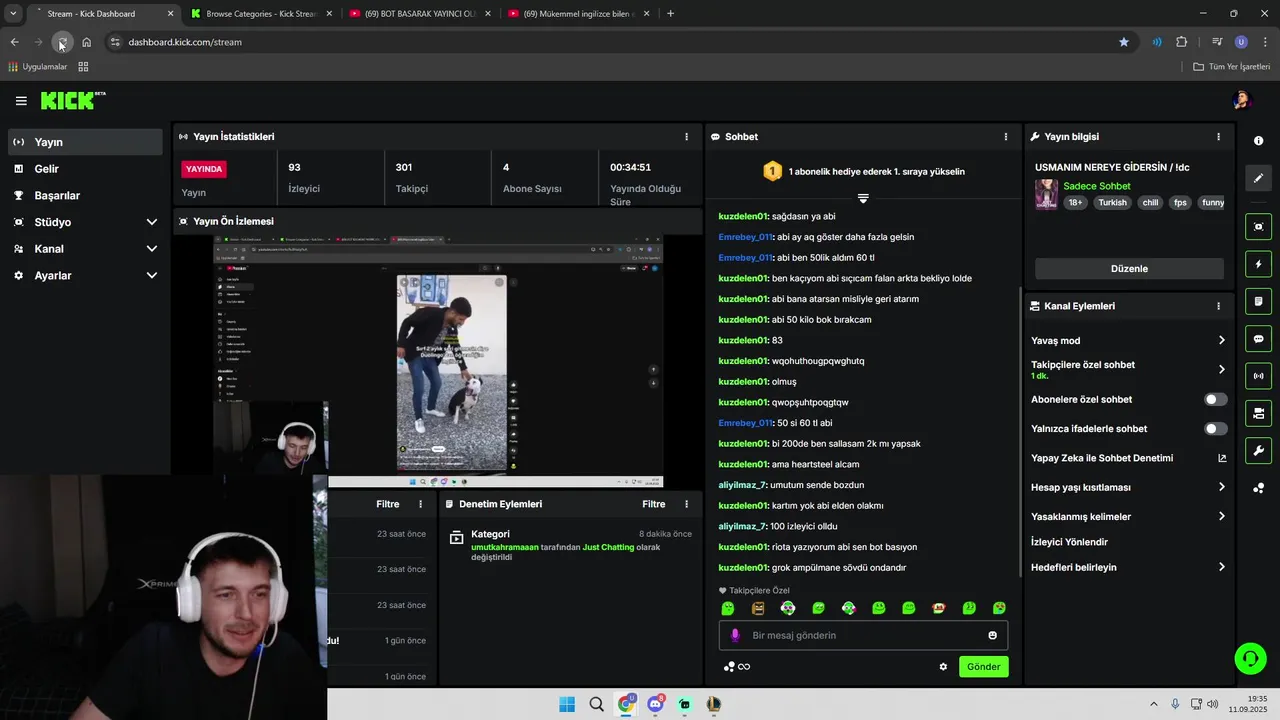Open Discord from the taskbar
The height and width of the screenshot is (720, 1280).
(x=655, y=704)
